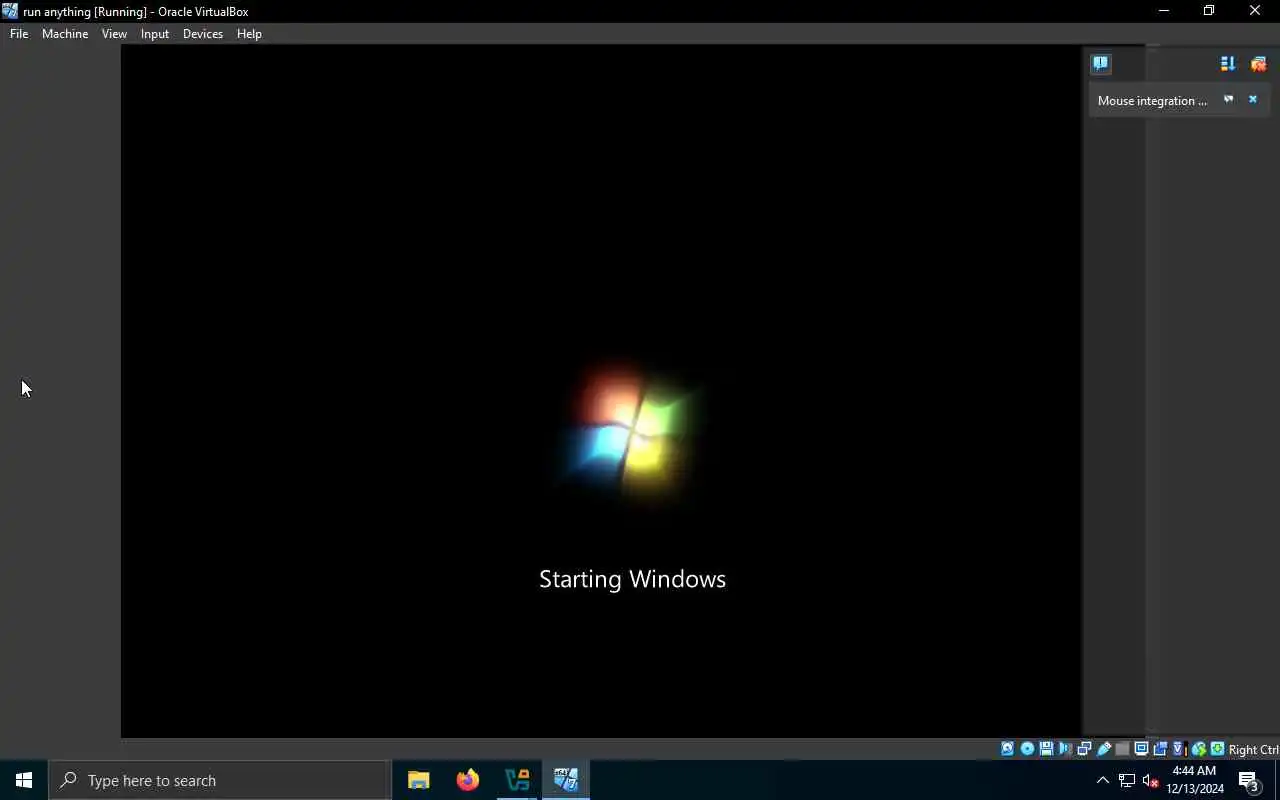This screenshot has width=1280, height=800.
Task: Open the Input menu
Action: click(x=155, y=34)
